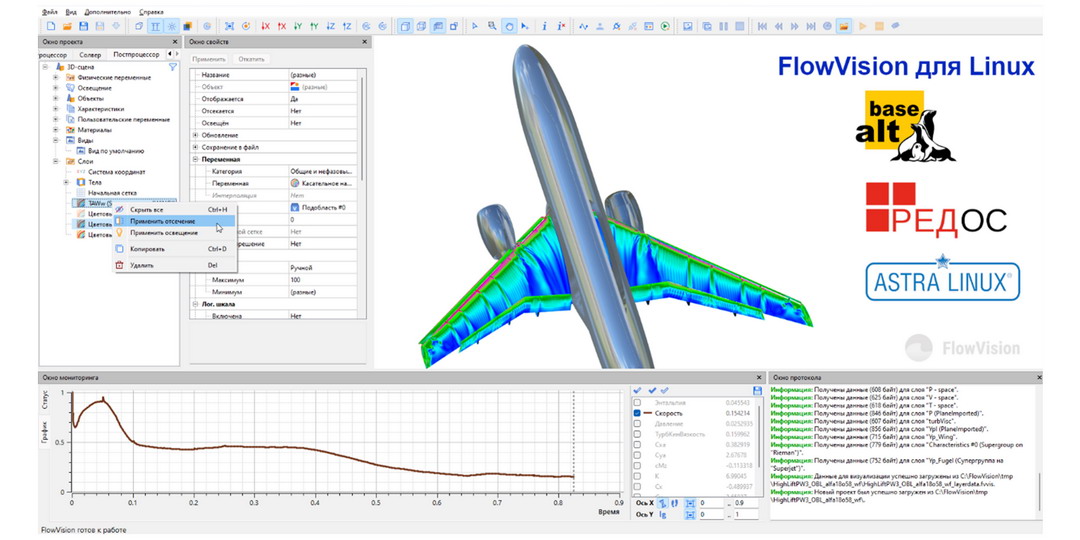The height and width of the screenshot is (540, 1080).
Task: Open the Файл menu
Action: pyautogui.click(x=50, y=12)
